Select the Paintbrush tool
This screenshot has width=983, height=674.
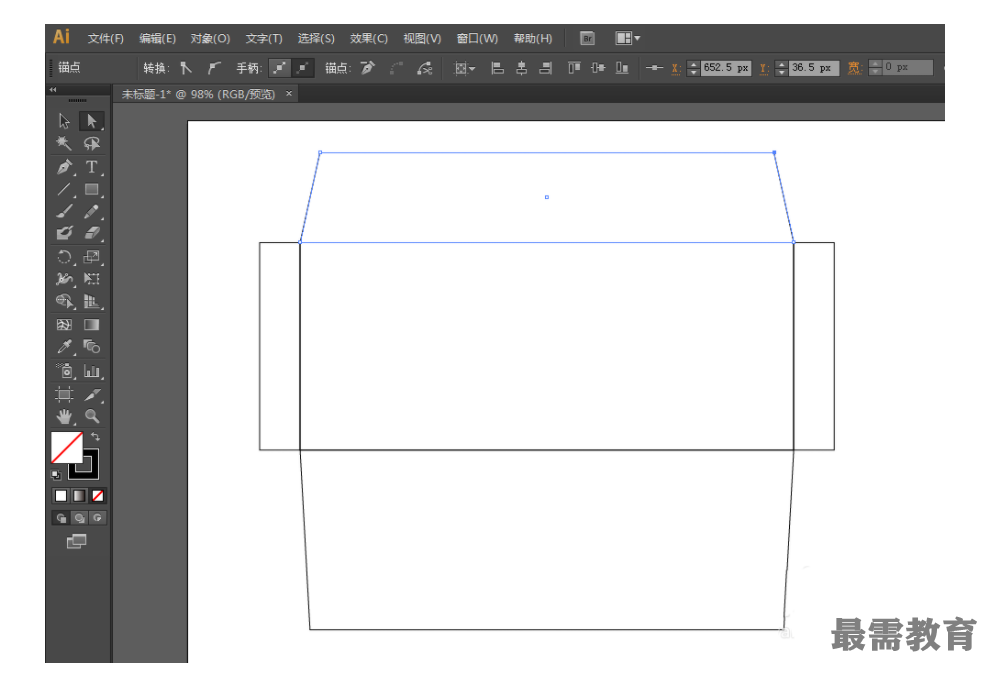[64, 212]
